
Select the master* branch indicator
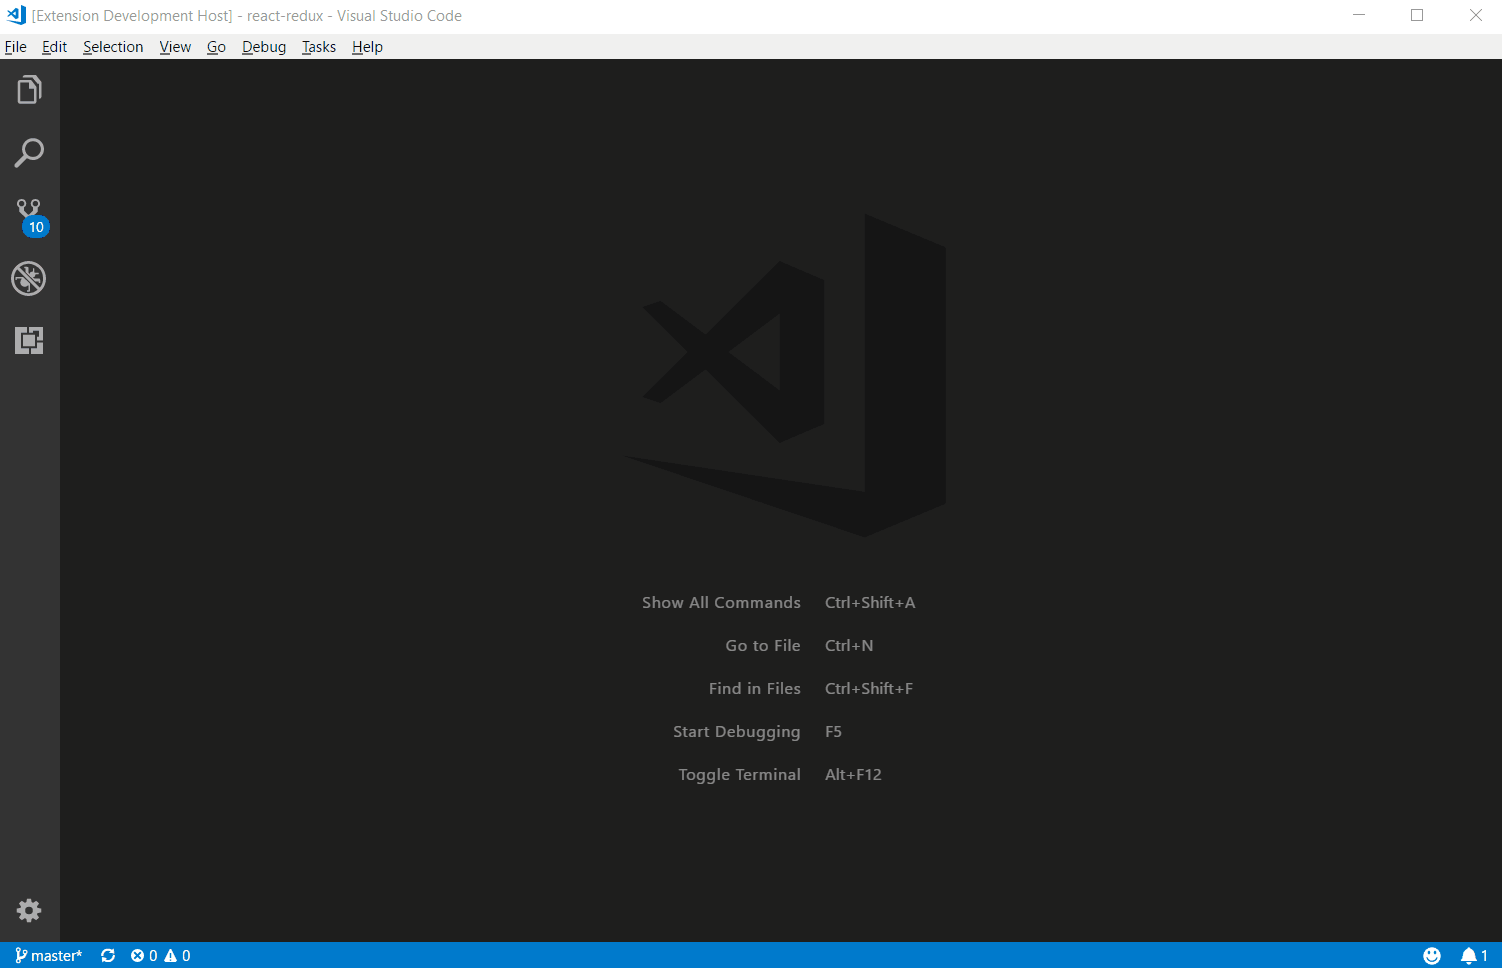pos(49,955)
